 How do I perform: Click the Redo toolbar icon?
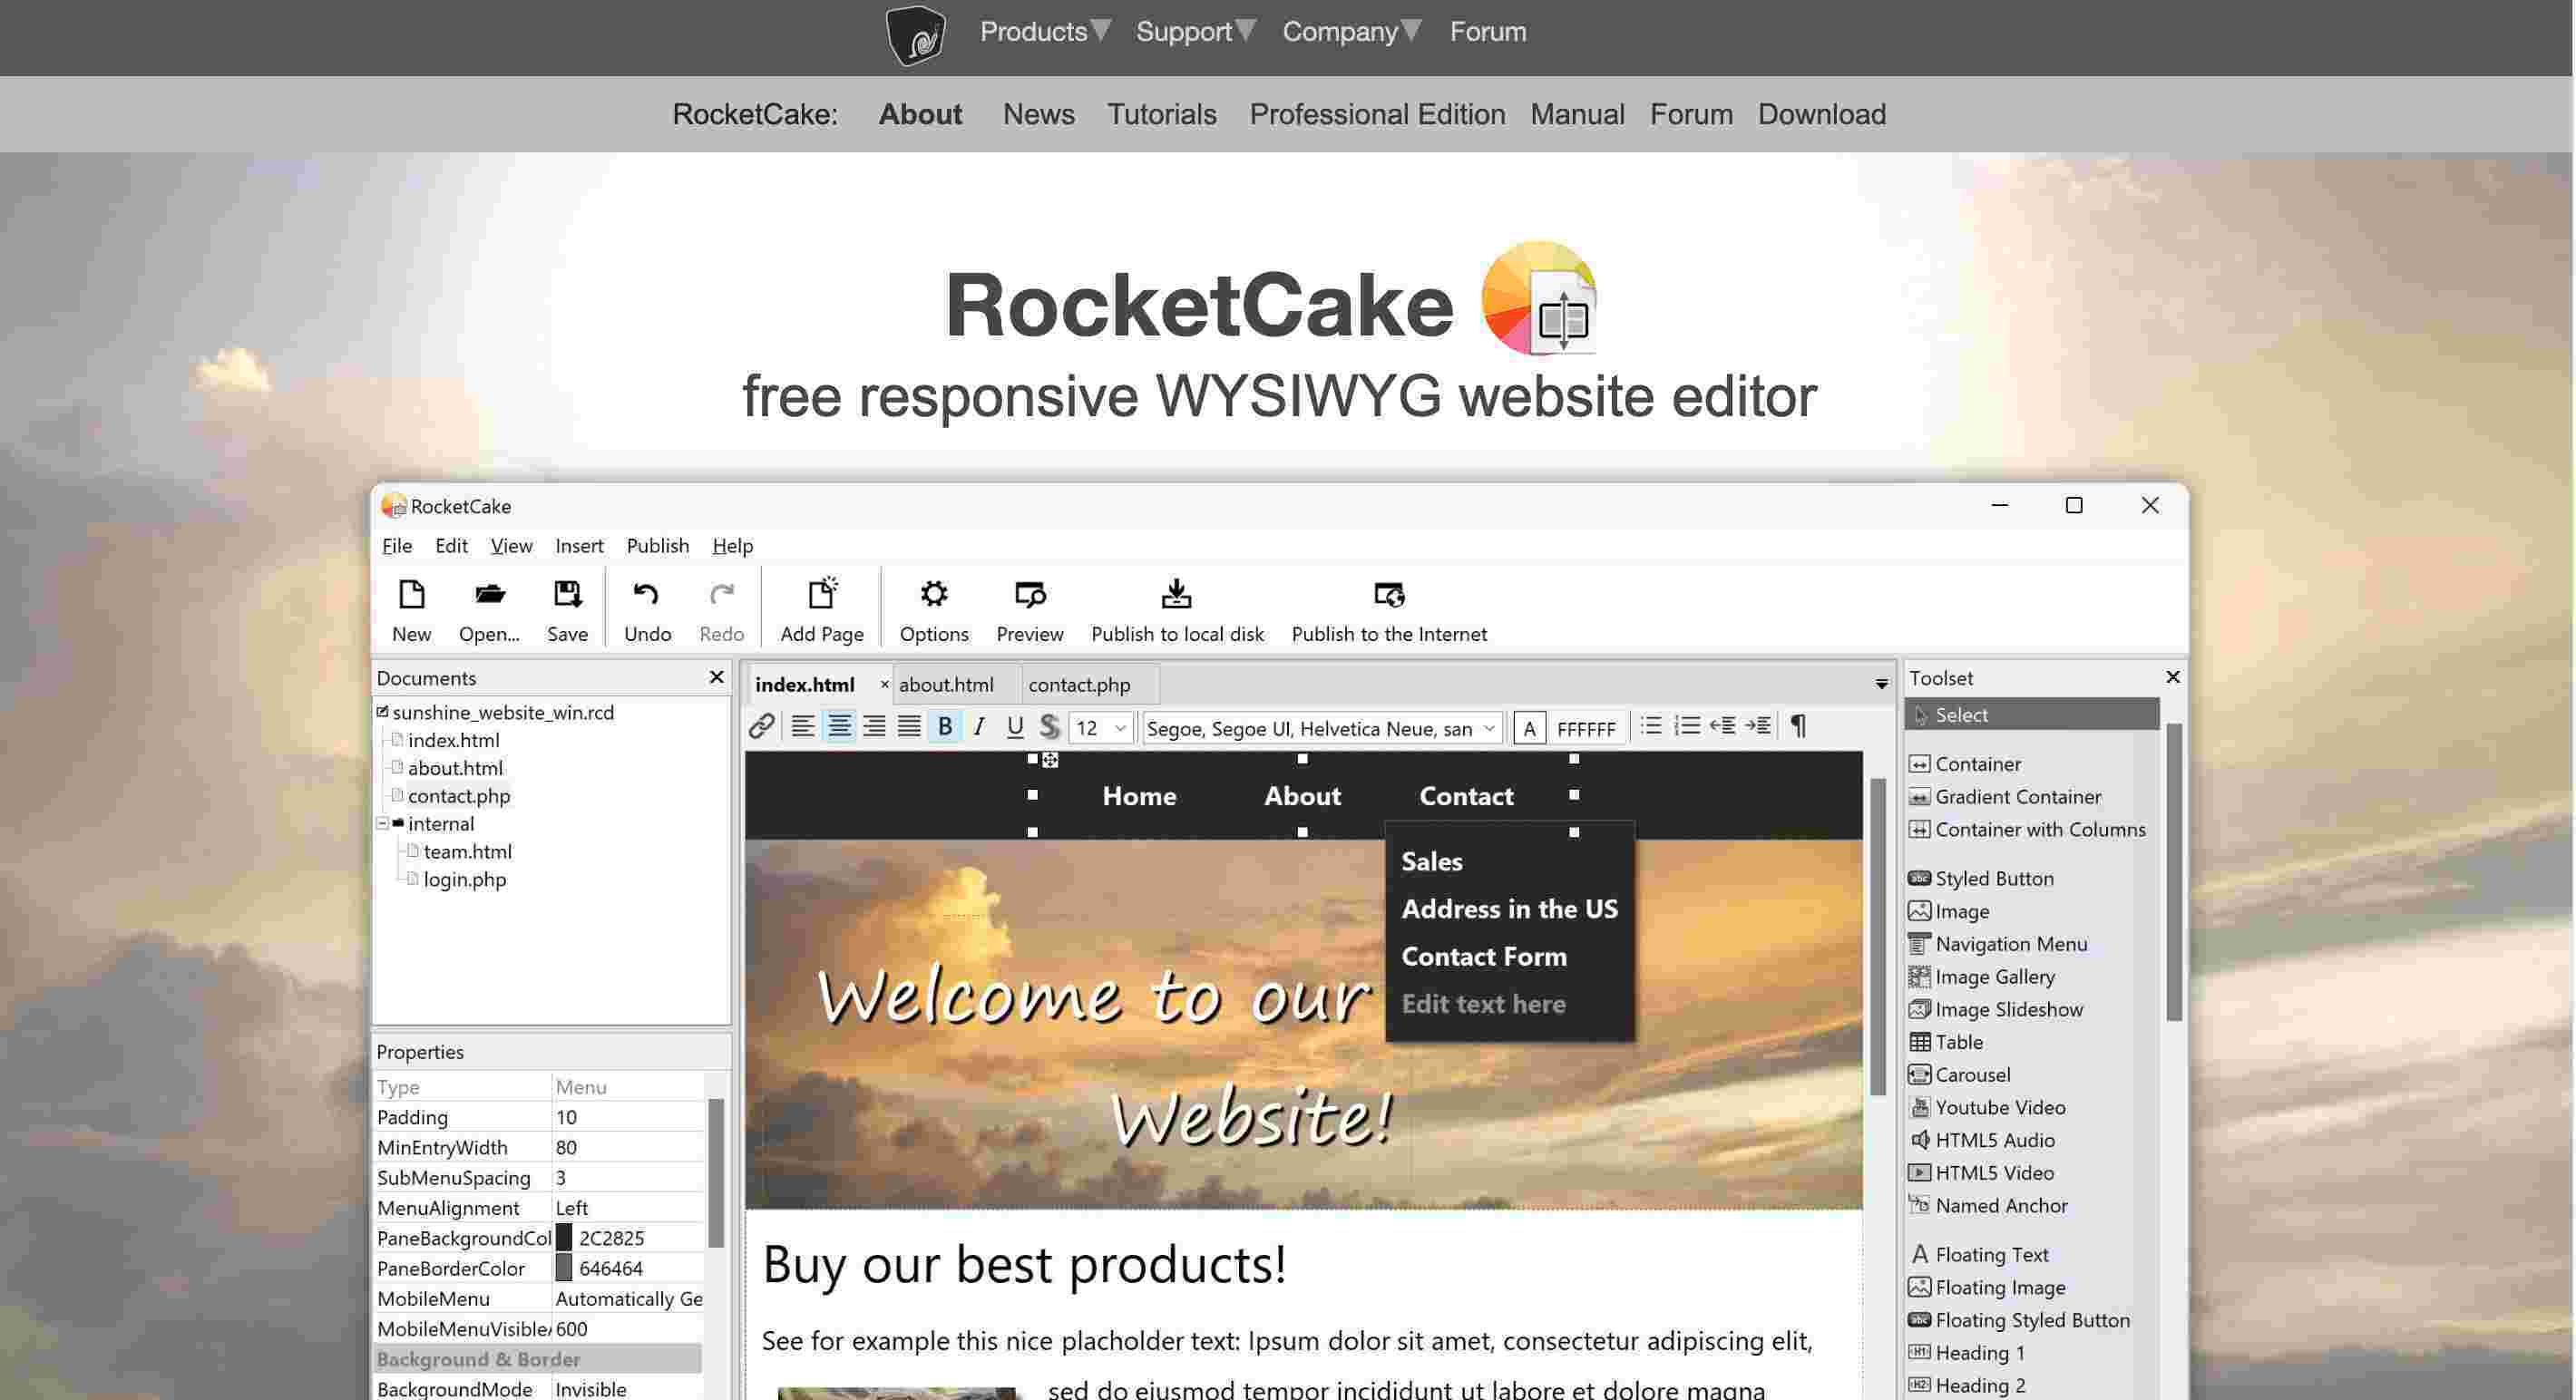point(721,594)
